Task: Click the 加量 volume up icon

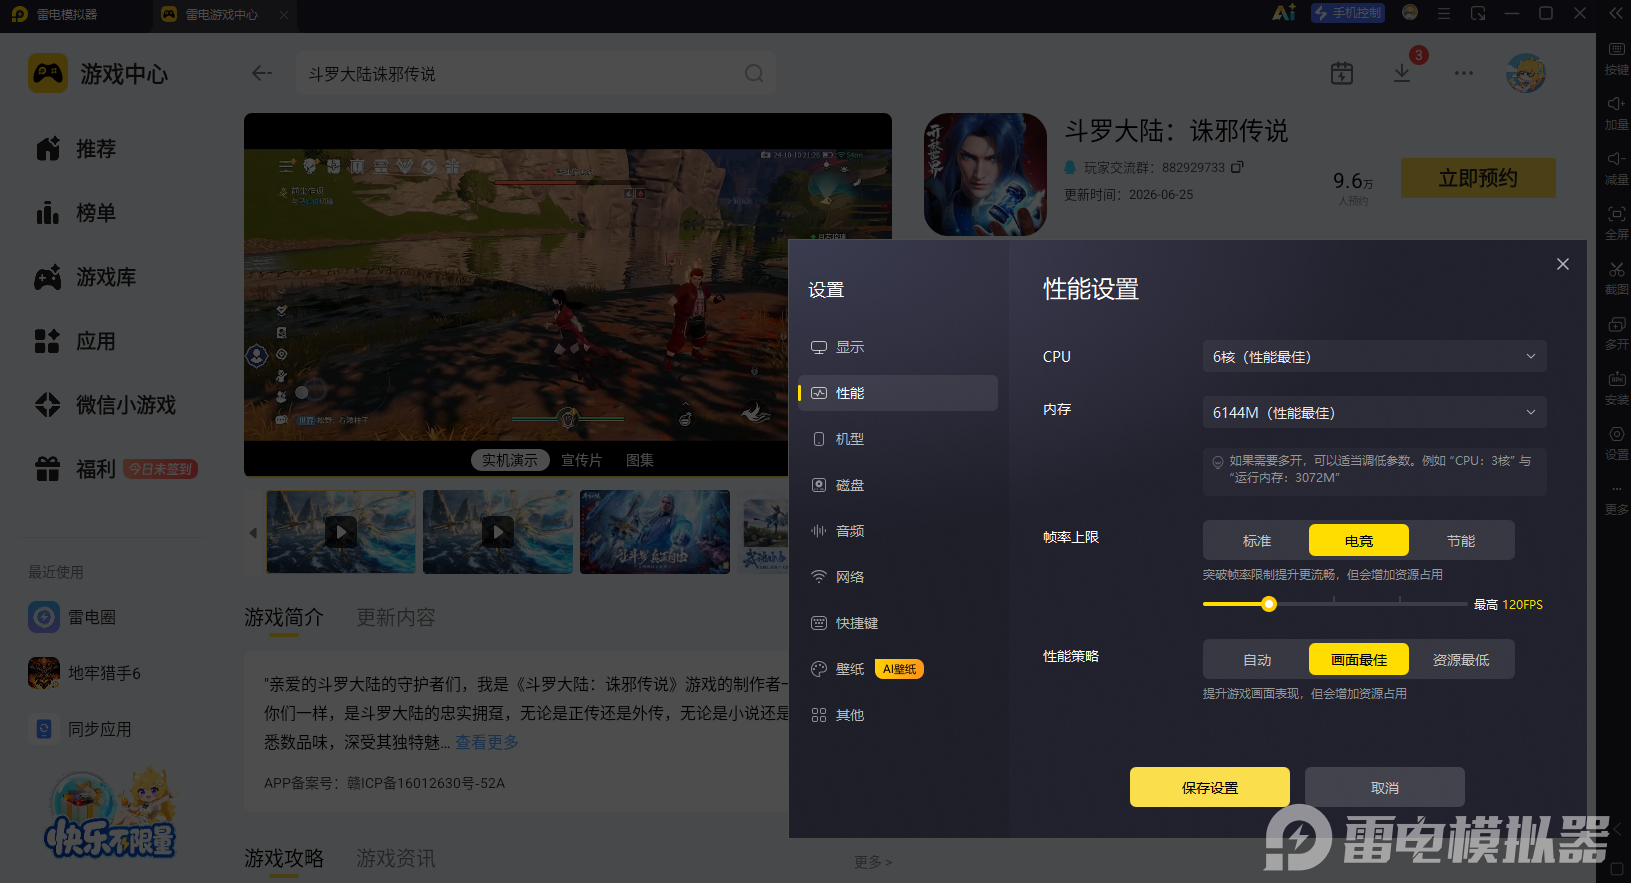Action: point(1616,113)
